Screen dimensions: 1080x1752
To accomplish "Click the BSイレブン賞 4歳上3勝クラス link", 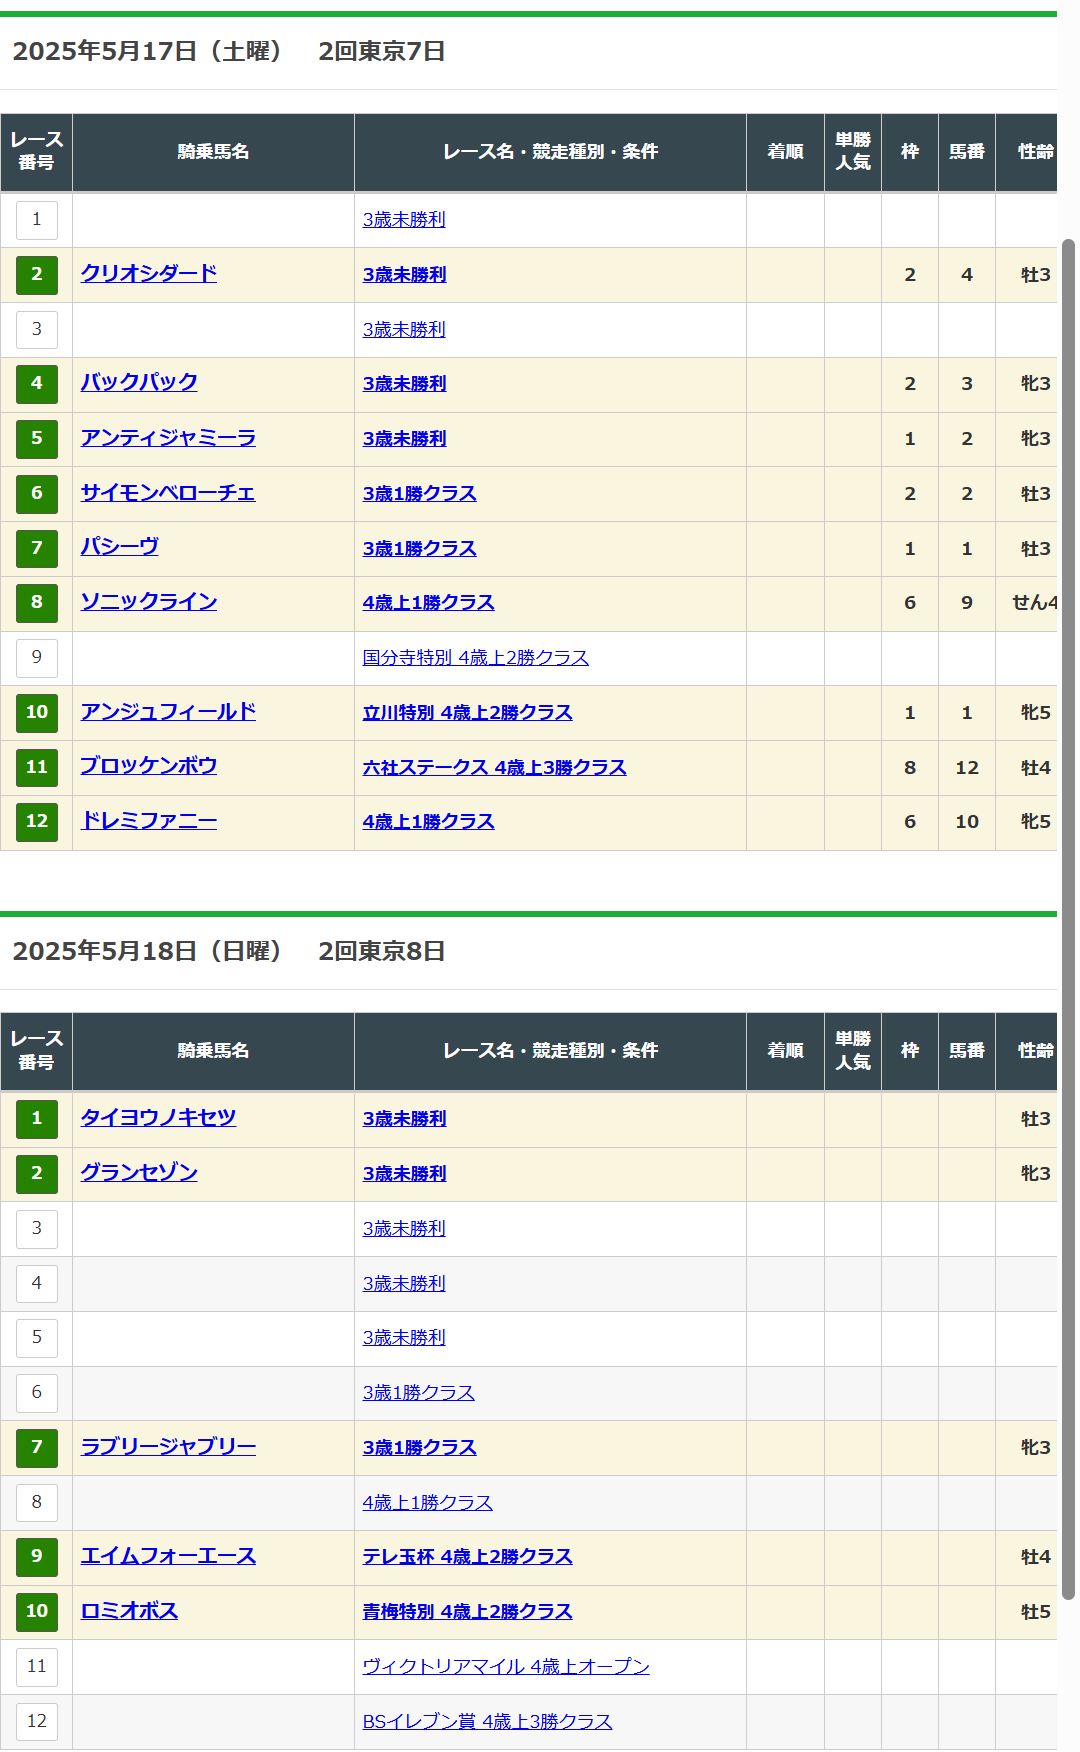I will (x=487, y=1722).
